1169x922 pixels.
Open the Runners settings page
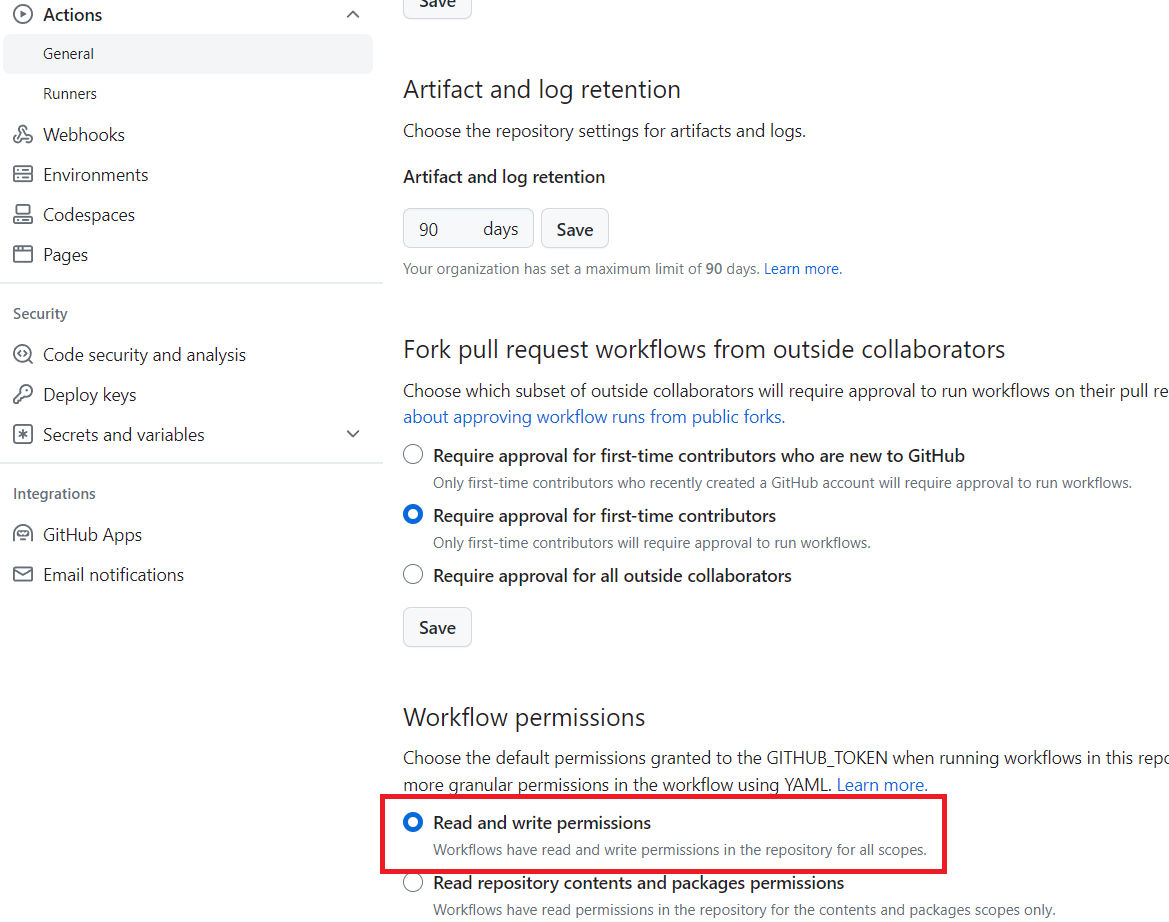coord(70,94)
